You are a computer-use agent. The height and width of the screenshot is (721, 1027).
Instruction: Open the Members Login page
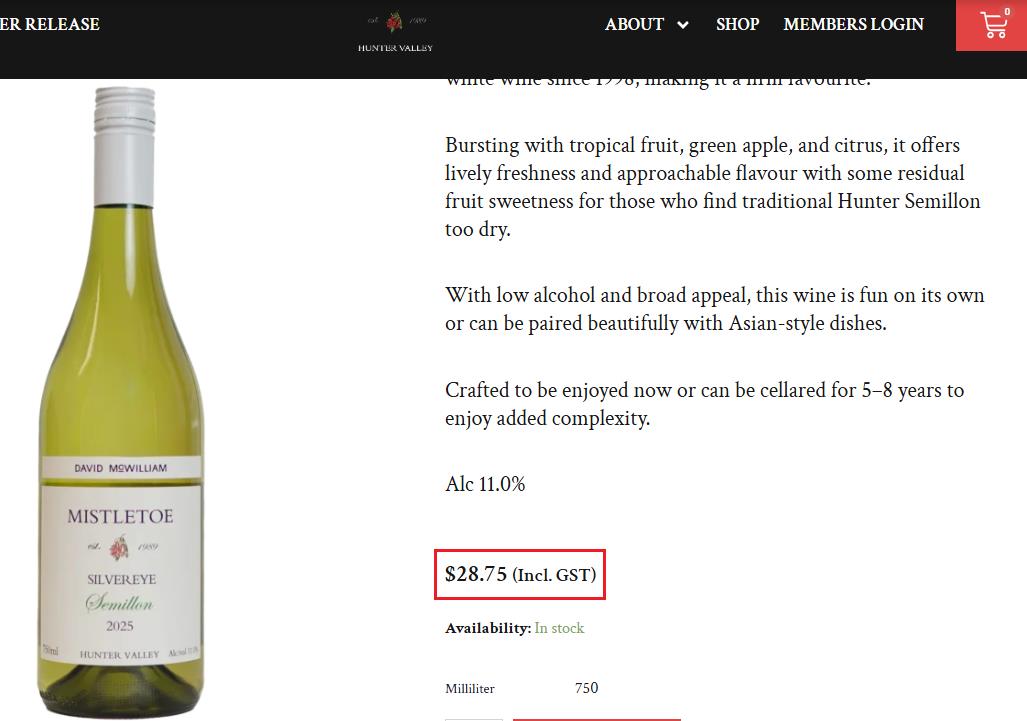click(853, 24)
